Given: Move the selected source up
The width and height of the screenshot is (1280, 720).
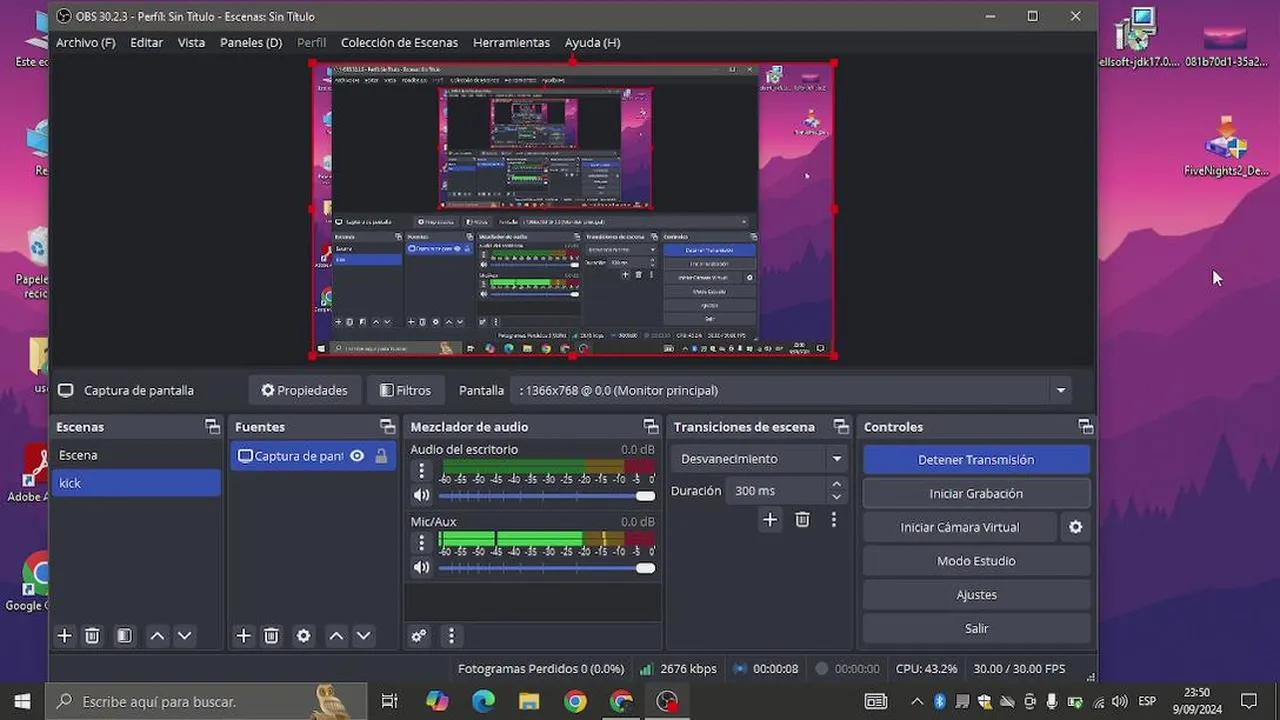Looking at the screenshot, I should (x=336, y=636).
